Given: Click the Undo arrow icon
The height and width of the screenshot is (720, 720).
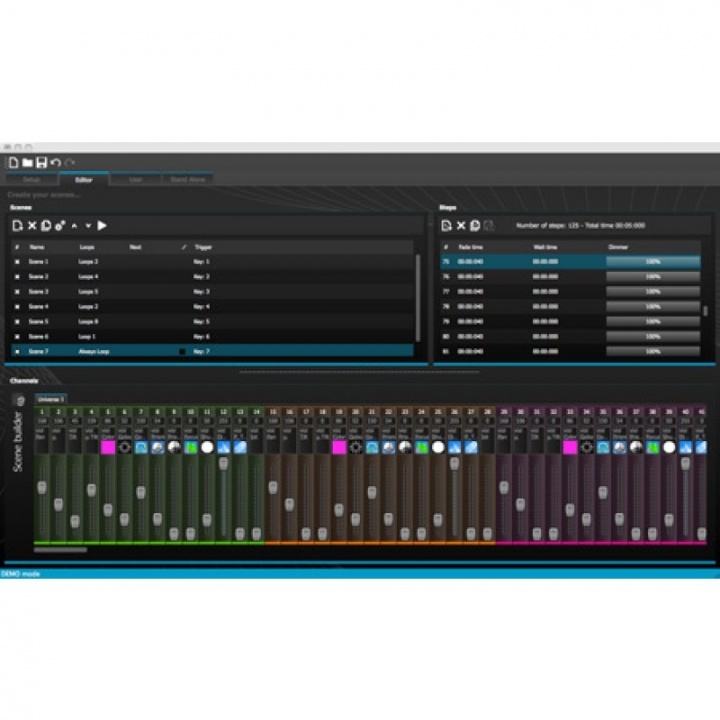Looking at the screenshot, I should point(56,163).
